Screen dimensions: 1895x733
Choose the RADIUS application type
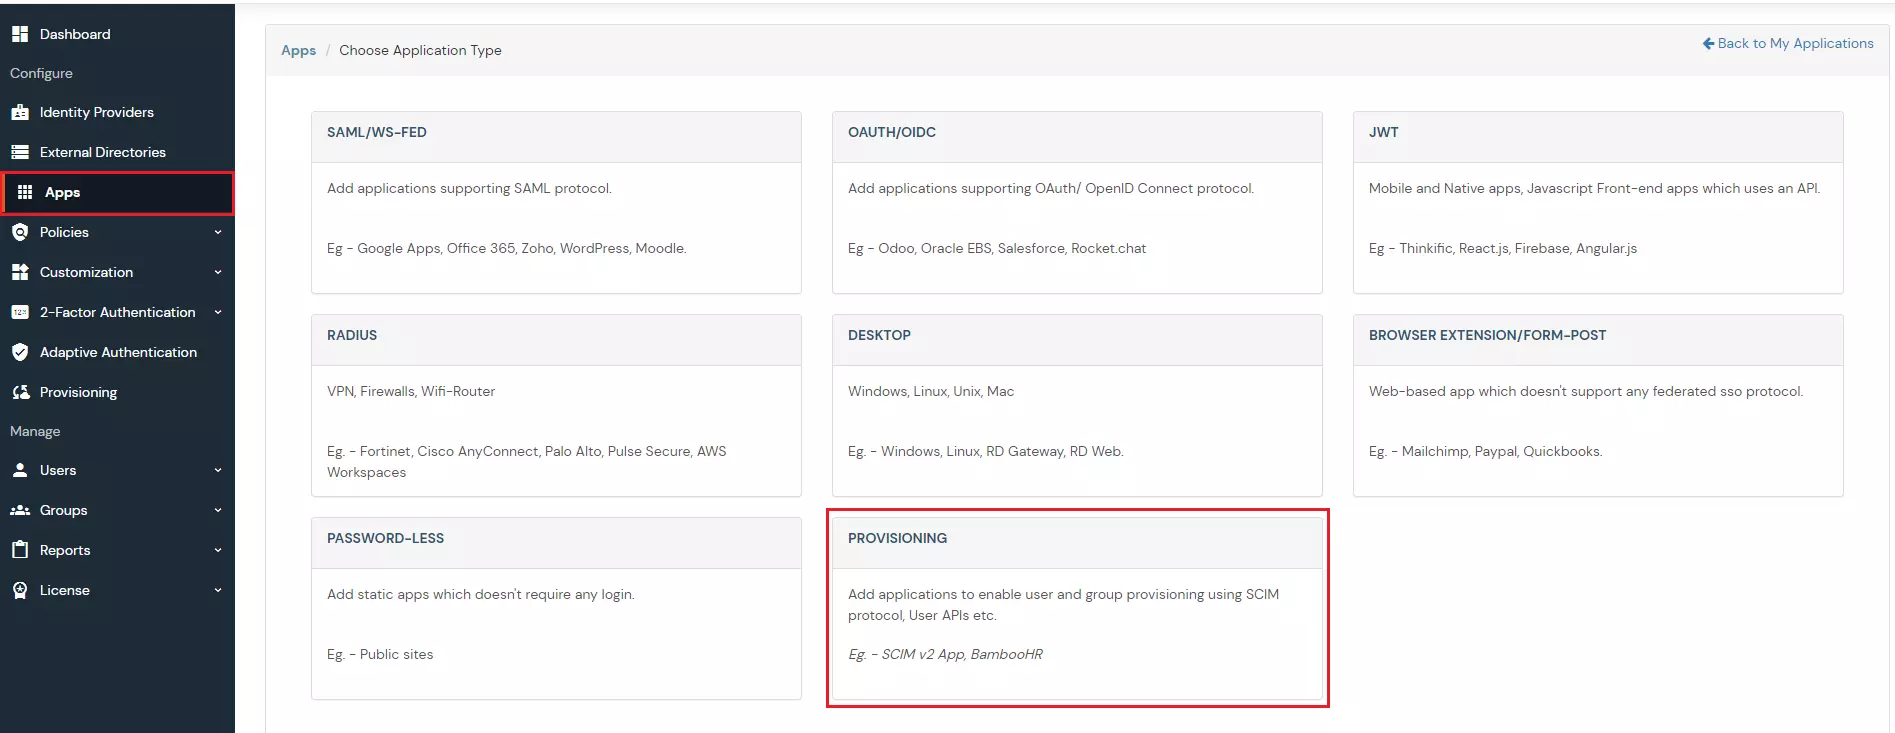[556, 405]
